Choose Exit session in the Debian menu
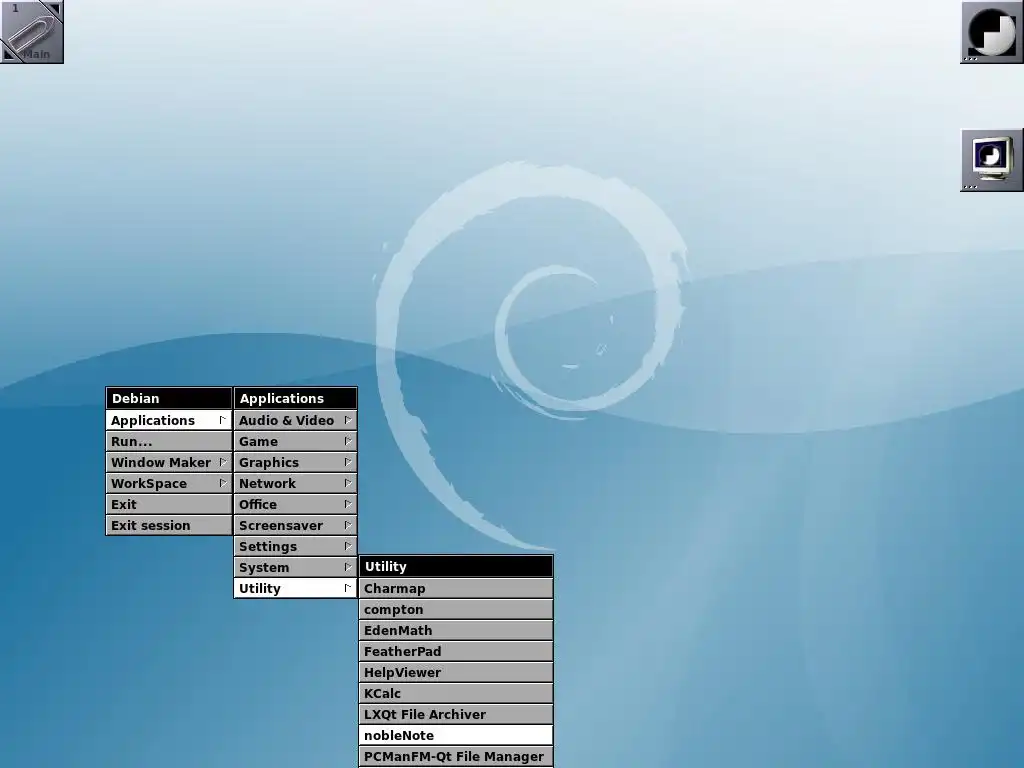The width and height of the screenshot is (1024, 768). tap(168, 525)
